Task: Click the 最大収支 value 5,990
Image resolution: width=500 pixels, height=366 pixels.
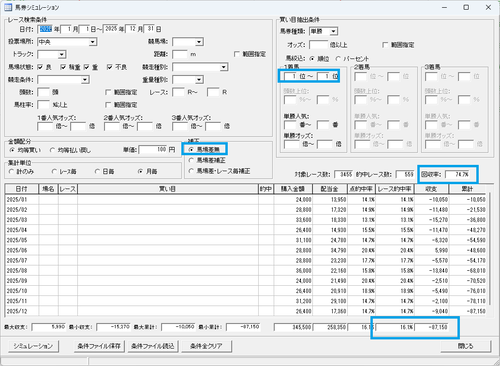Action: [x=49, y=327]
